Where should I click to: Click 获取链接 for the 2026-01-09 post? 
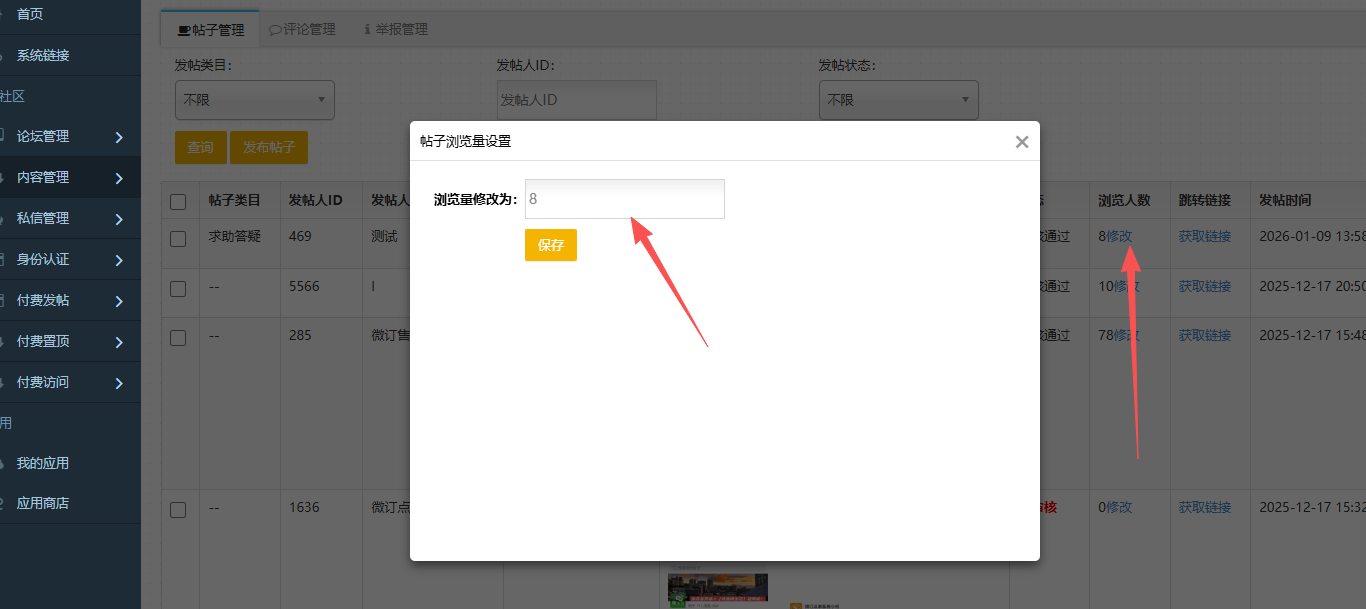tap(1204, 237)
